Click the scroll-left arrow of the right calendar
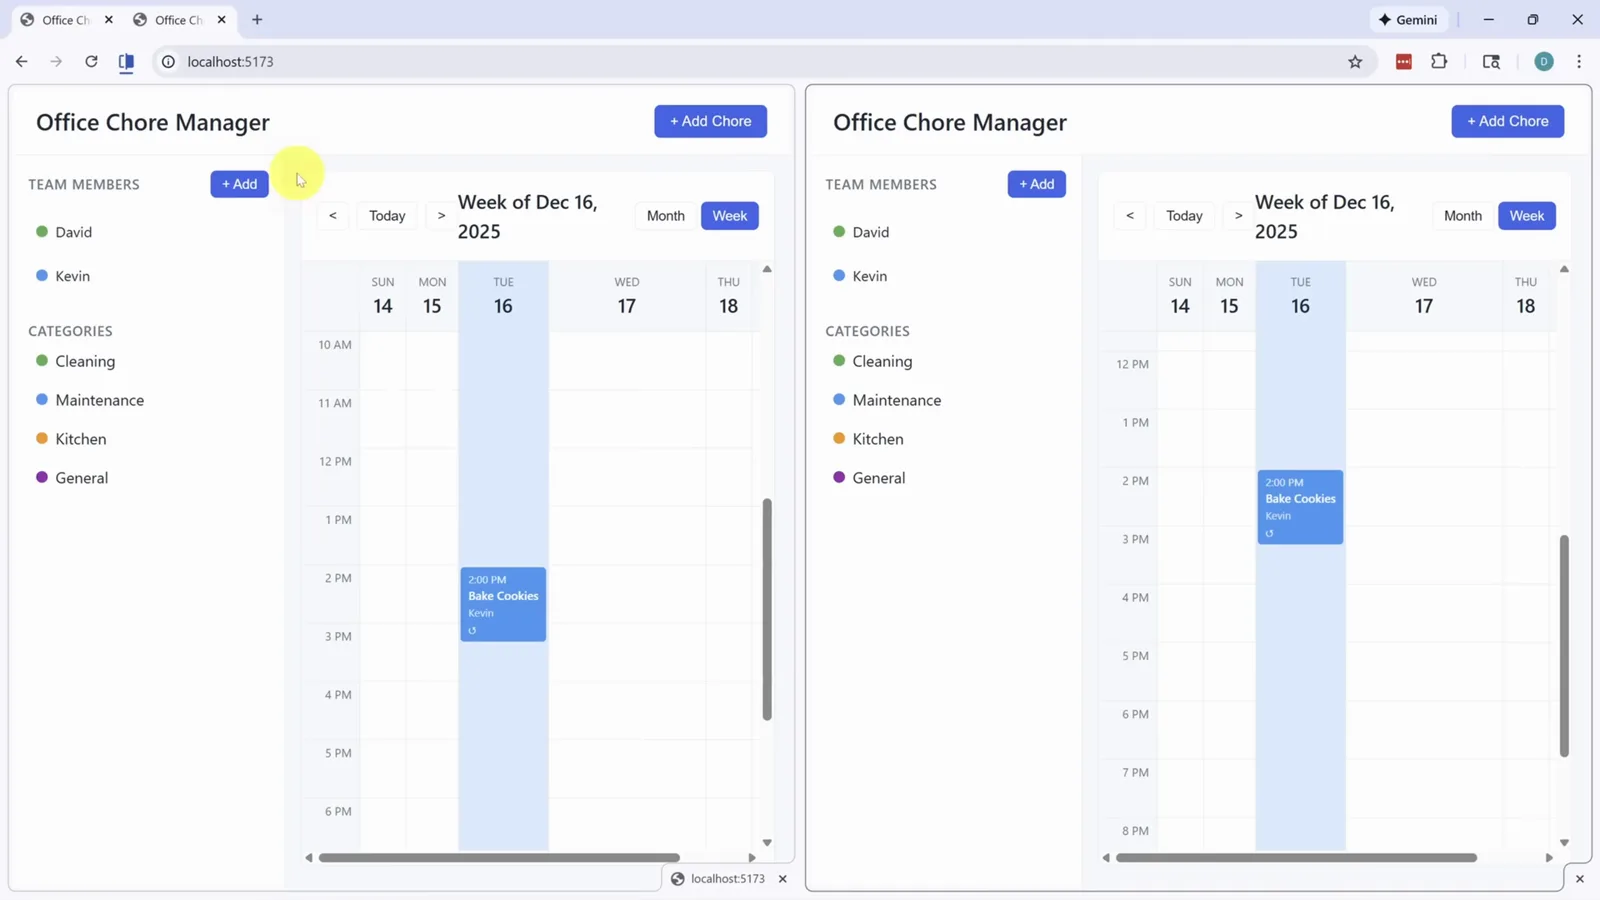This screenshot has height=900, width=1600. pos(1106,857)
